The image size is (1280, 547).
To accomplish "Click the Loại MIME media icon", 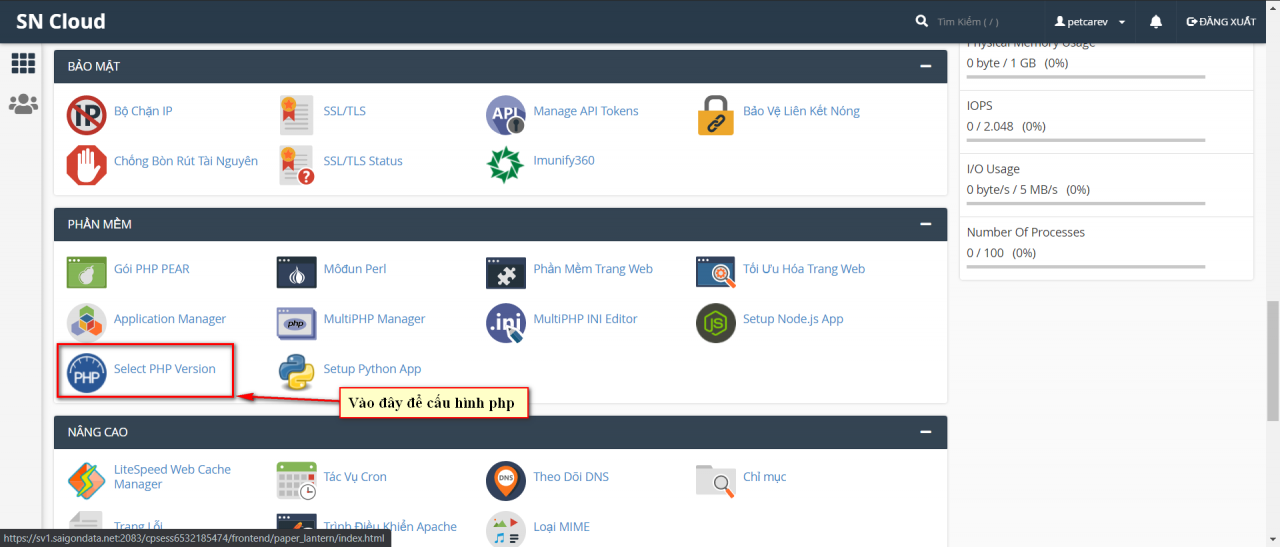I will pyautogui.click(x=506, y=530).
